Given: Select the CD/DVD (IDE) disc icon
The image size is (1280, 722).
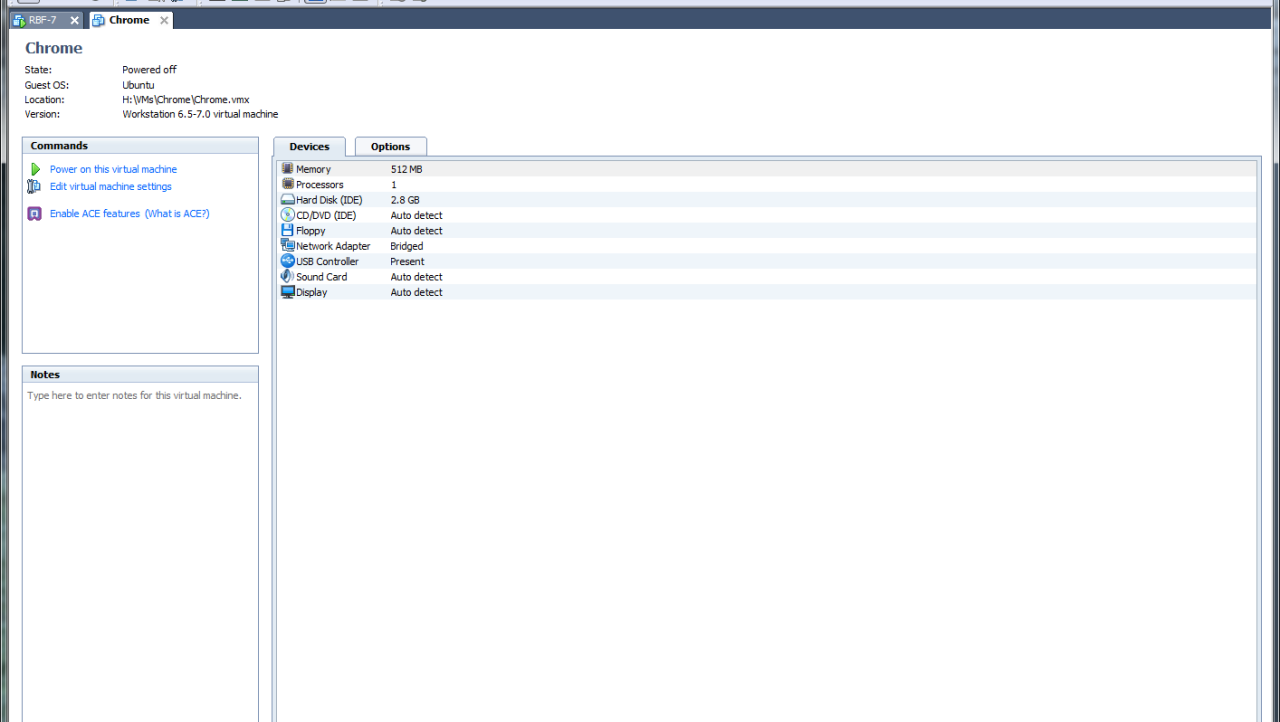Looking at the screenshot, I should point(288,215).
